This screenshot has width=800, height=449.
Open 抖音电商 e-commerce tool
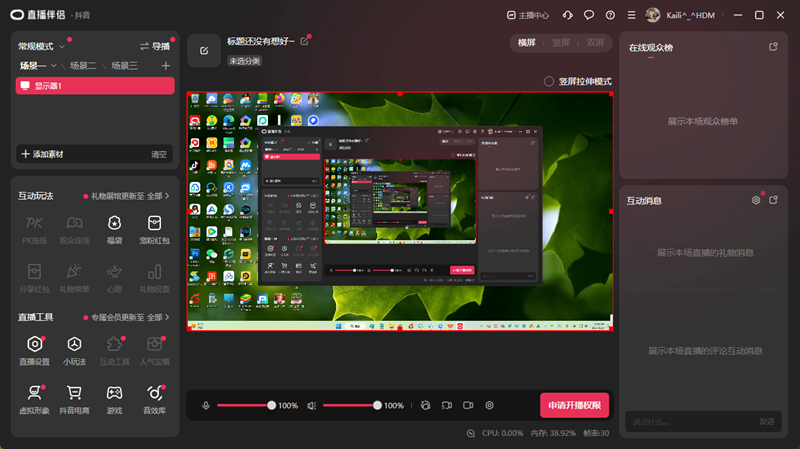click(x=74, y=400)
